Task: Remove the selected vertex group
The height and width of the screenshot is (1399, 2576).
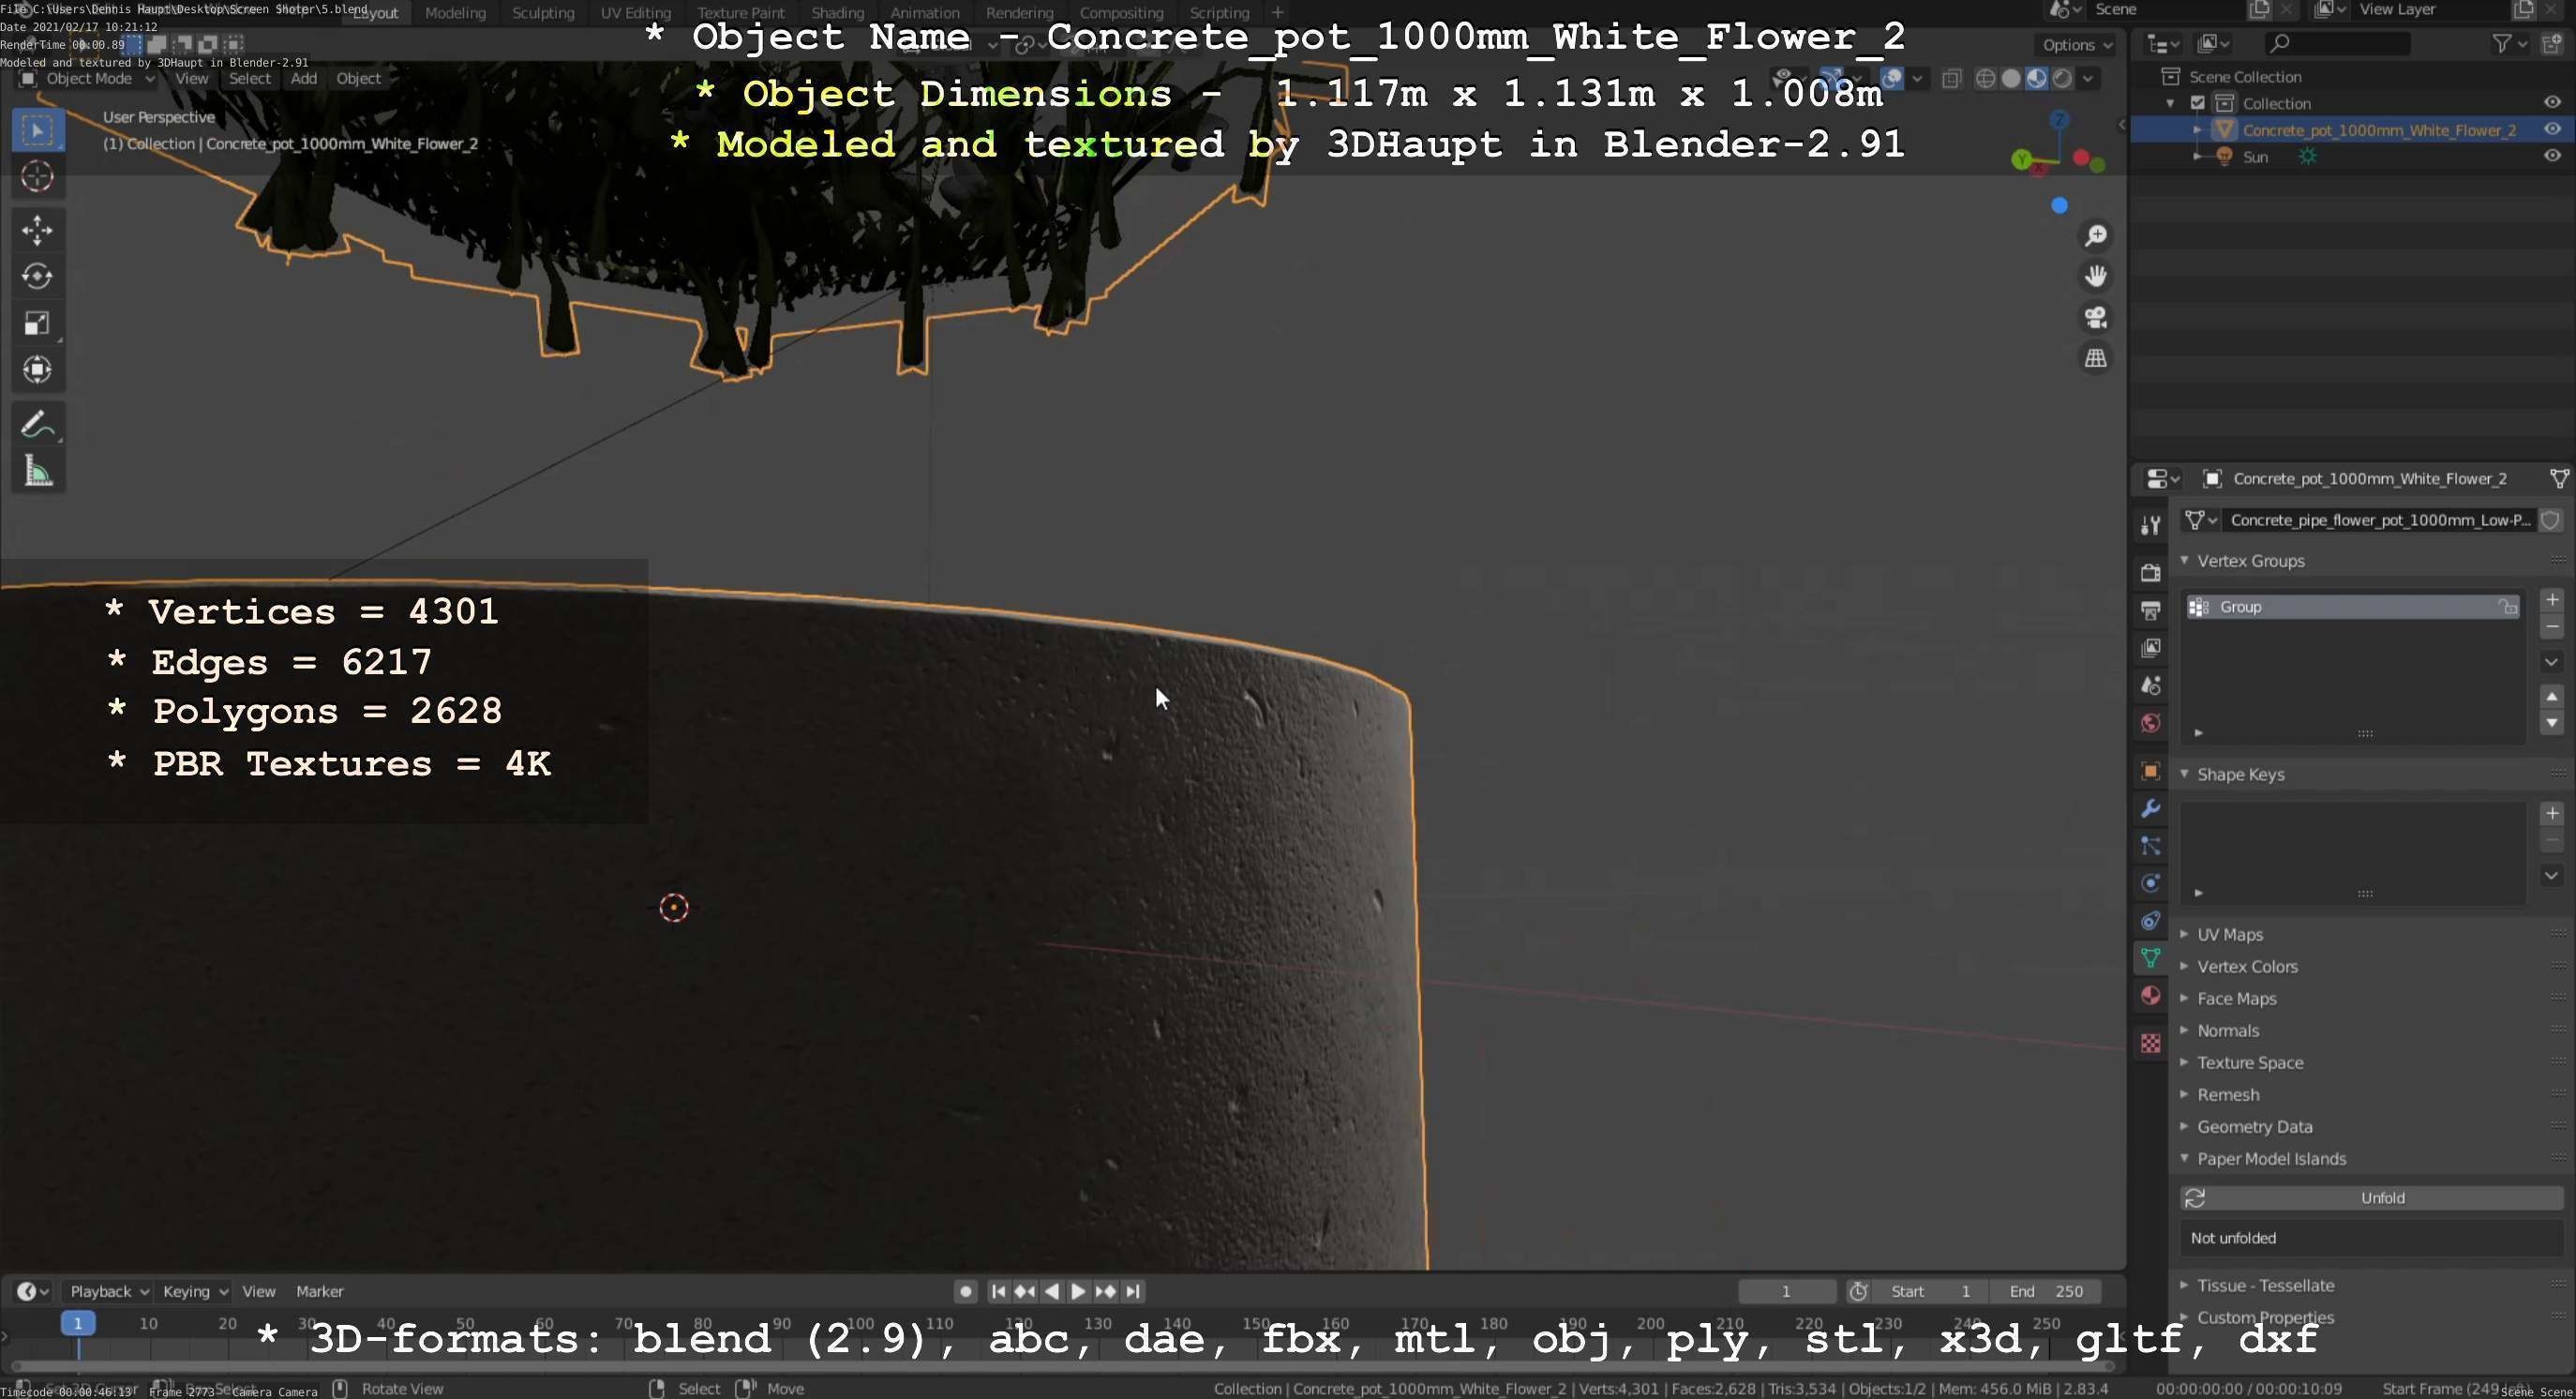Action: coord(2552,627)
